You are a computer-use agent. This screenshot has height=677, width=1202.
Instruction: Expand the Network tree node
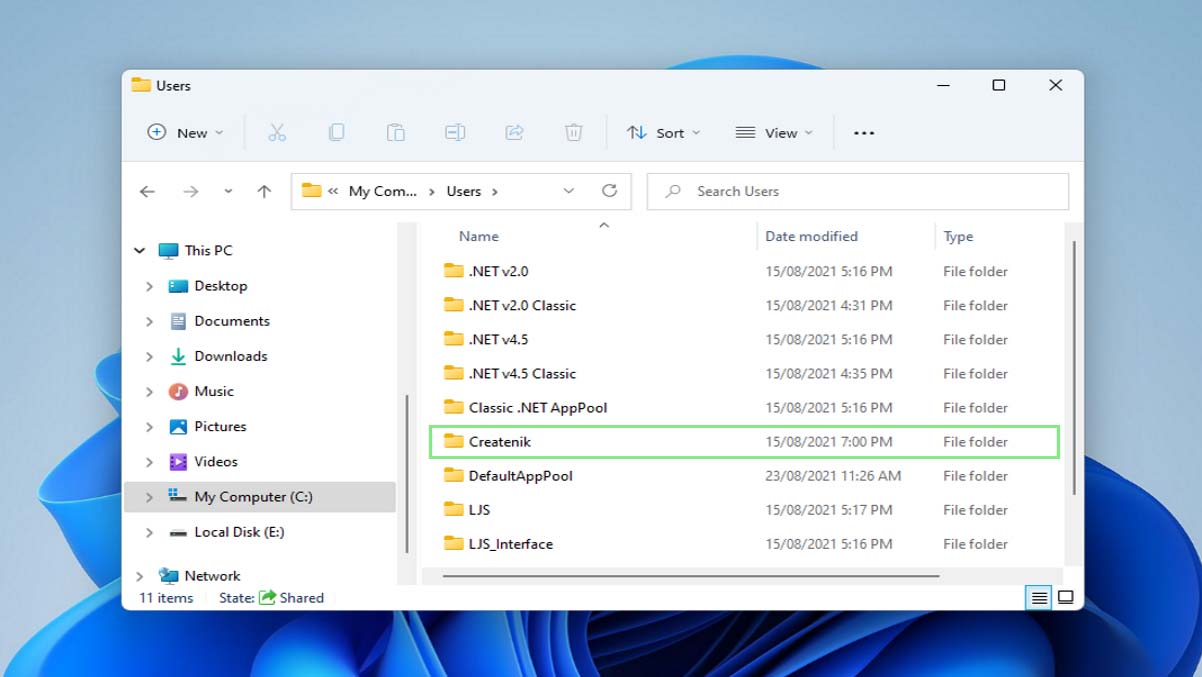tap(139, 576)
